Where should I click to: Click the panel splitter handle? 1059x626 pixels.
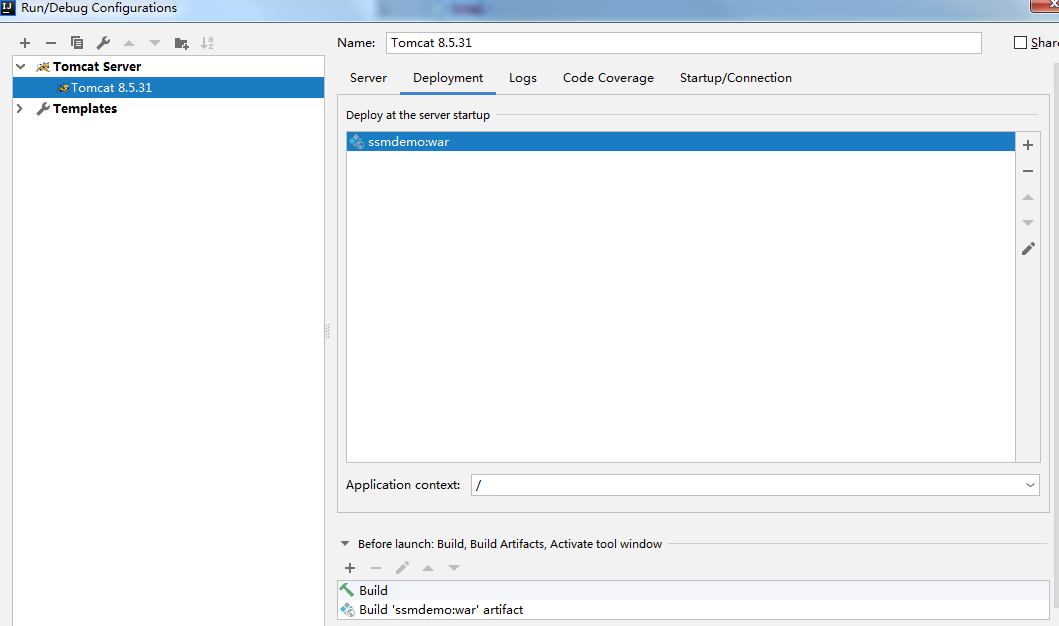pos(328,331)
